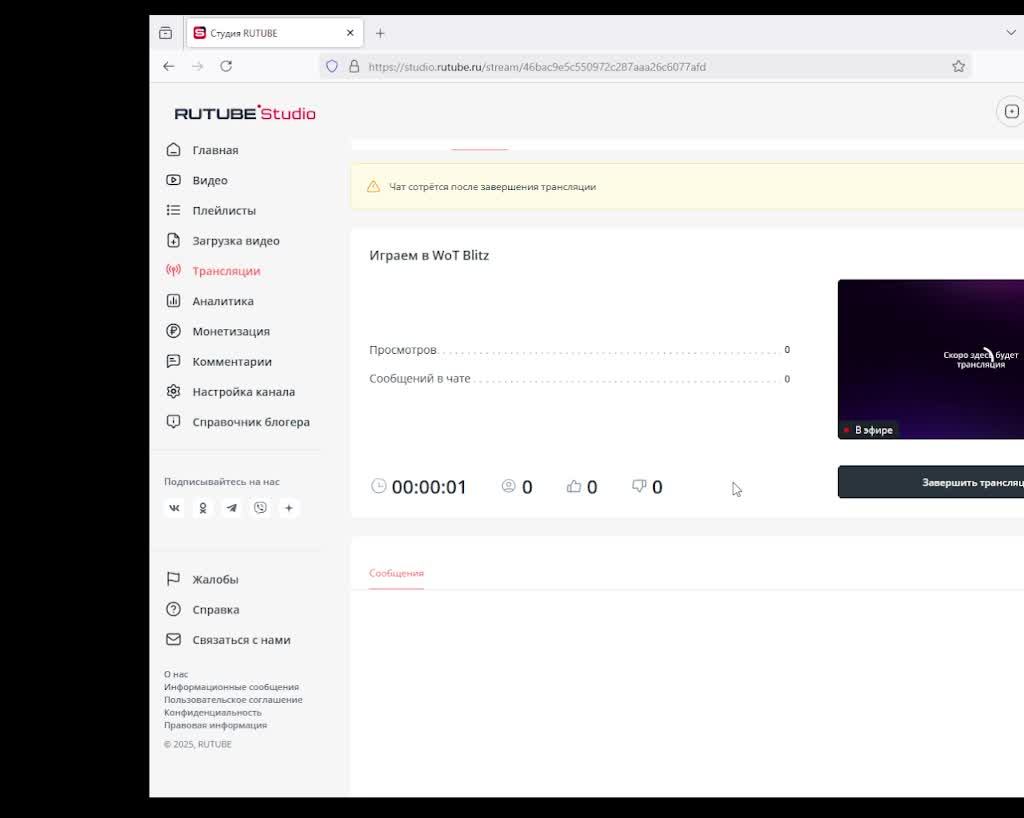Click the Жалобы flag icon
Viewport: 1024px width, 818px height.
(173, 579)
